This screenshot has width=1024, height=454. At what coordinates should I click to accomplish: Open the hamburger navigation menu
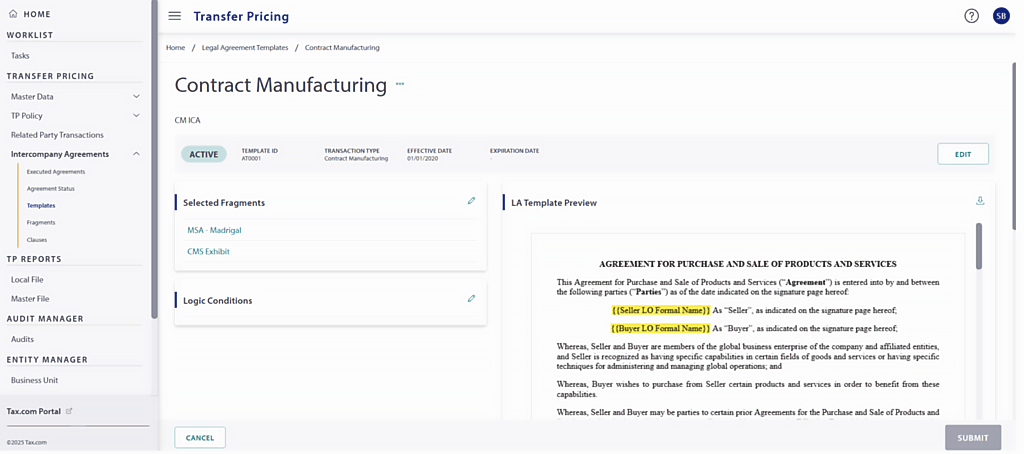(175, 16)
